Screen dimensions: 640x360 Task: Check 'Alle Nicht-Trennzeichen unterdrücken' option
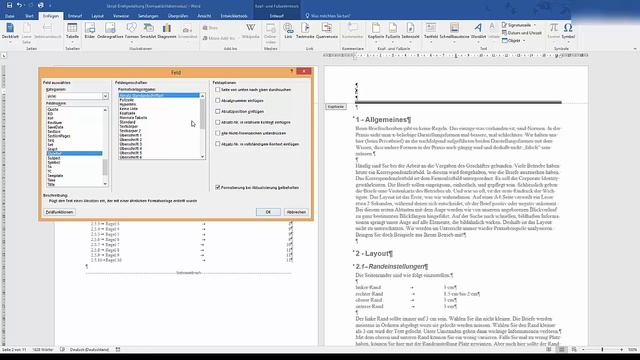(218, 133)
